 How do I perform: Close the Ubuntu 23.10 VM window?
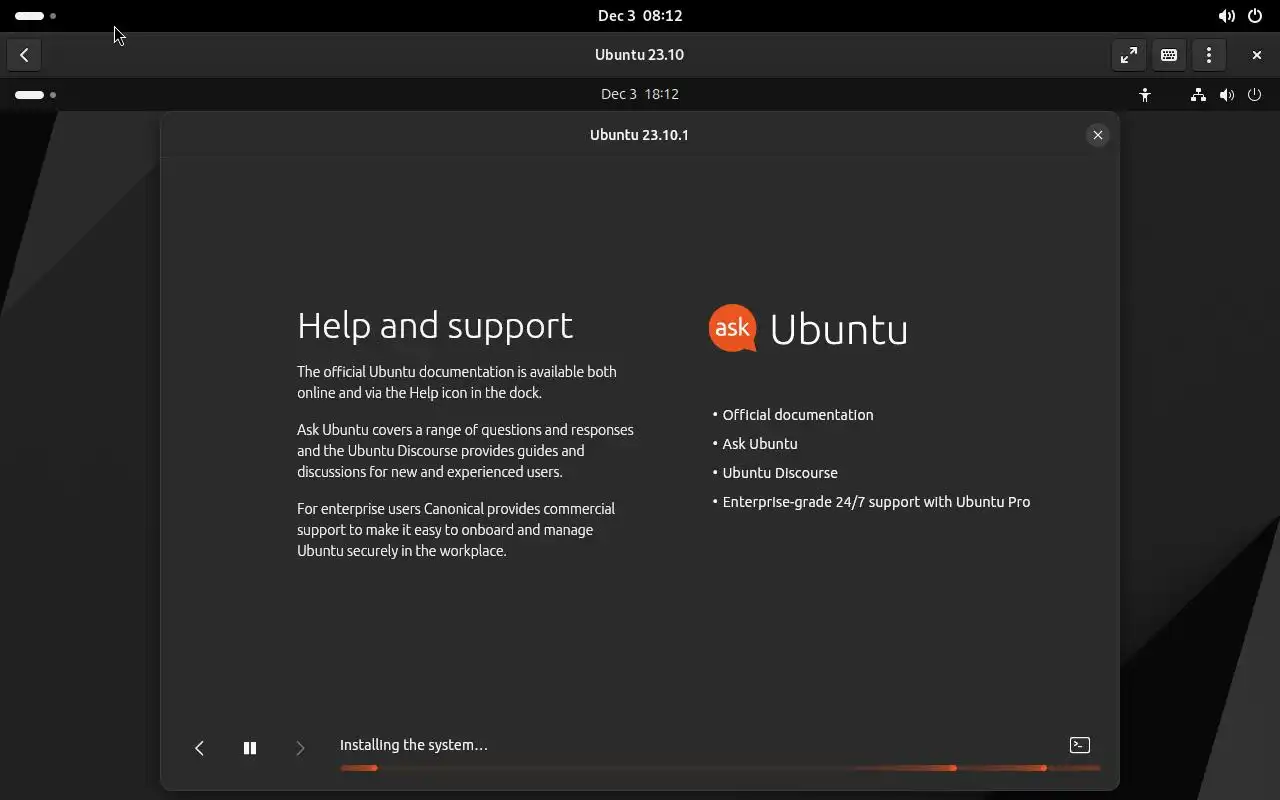[1257, 55]
